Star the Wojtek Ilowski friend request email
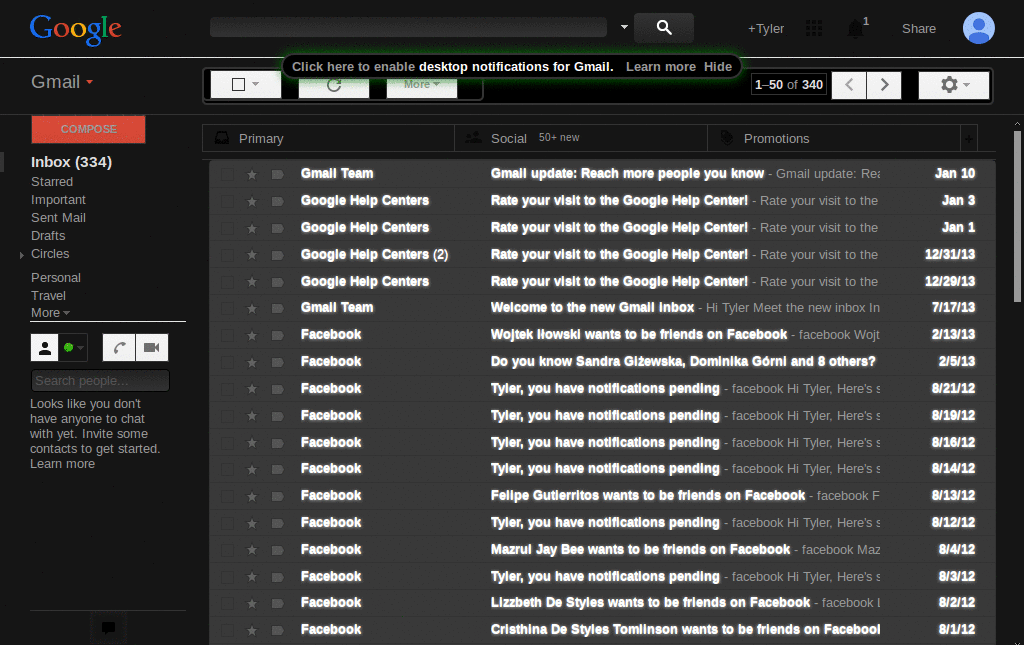 pos(251,335)
